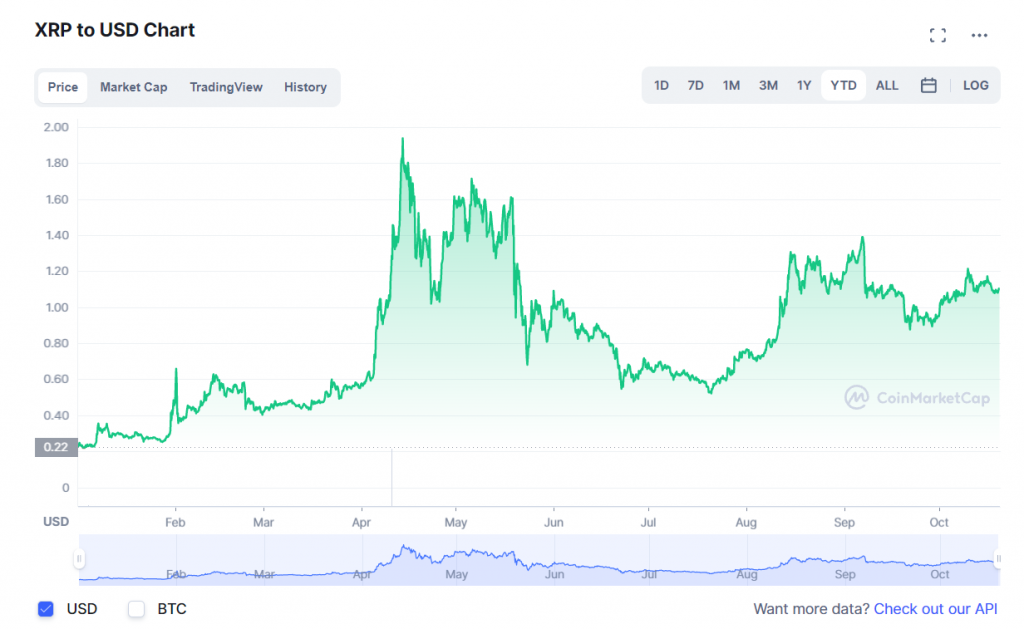The image size is (1024, 629).
Task: Click the CoinMarketCap watermark logo
Action: pyautogui.click(x=917, y=398)
